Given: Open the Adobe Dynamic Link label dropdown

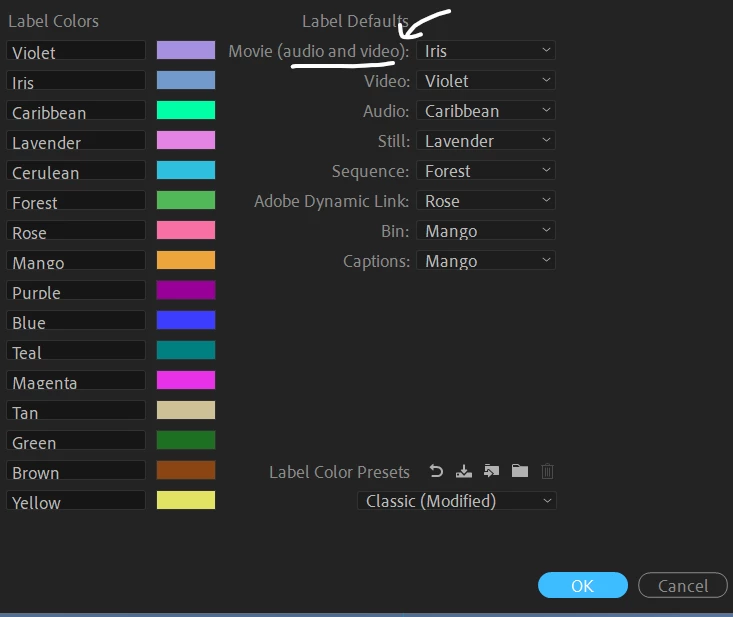Looking at the screenshot, I should pyautogui.click(x=486, y=201).
